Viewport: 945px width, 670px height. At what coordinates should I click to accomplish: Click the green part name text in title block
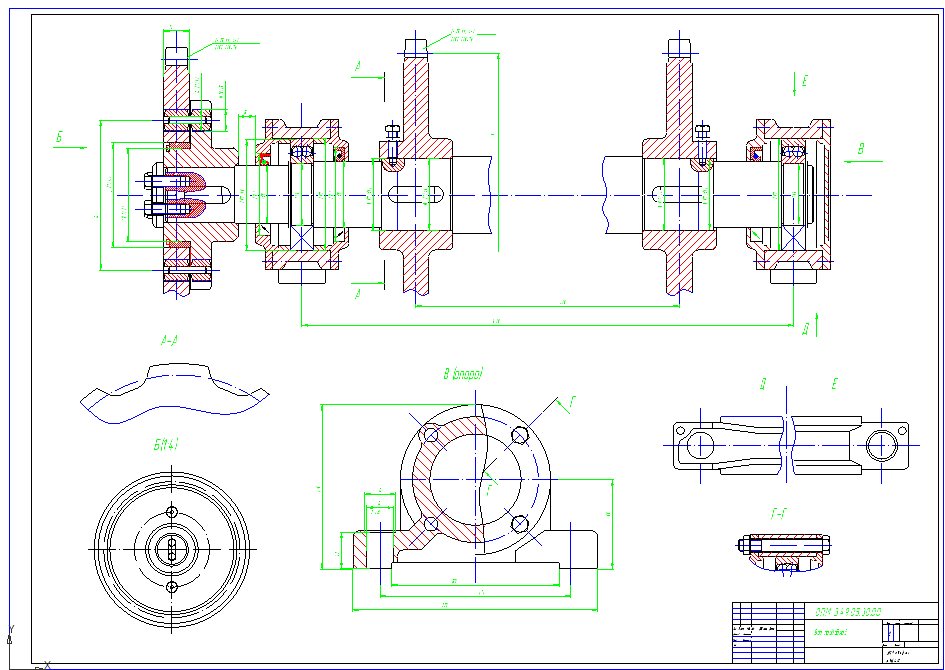(830, 633)
